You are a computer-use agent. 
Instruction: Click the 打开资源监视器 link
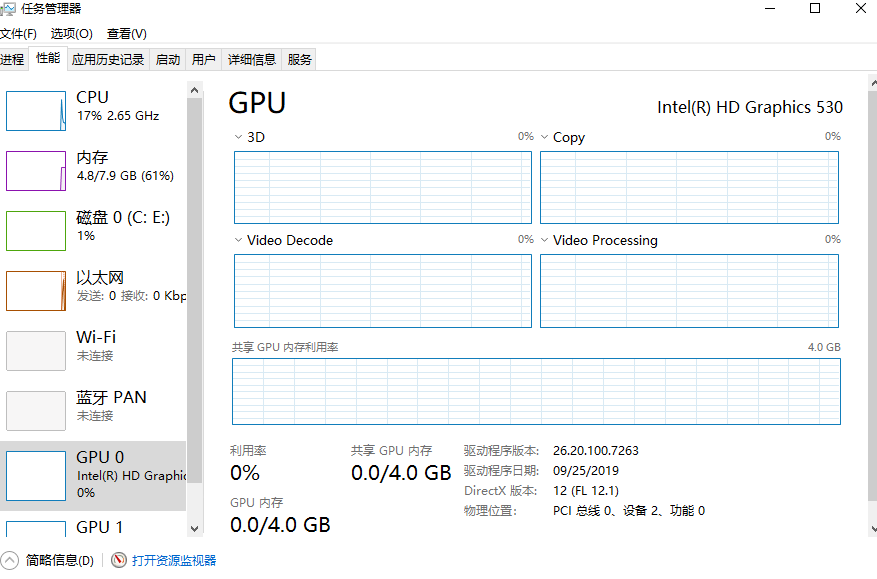174,560
